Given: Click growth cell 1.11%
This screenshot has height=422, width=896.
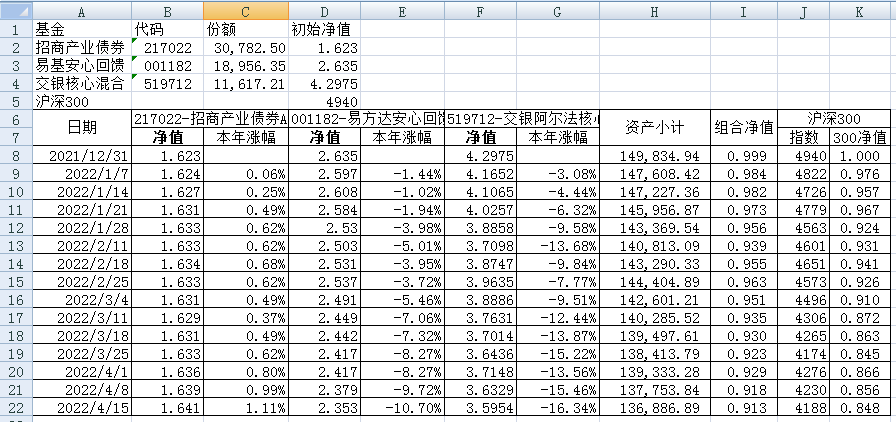Looking at the screenshot, I should click(x=246, y=409).
